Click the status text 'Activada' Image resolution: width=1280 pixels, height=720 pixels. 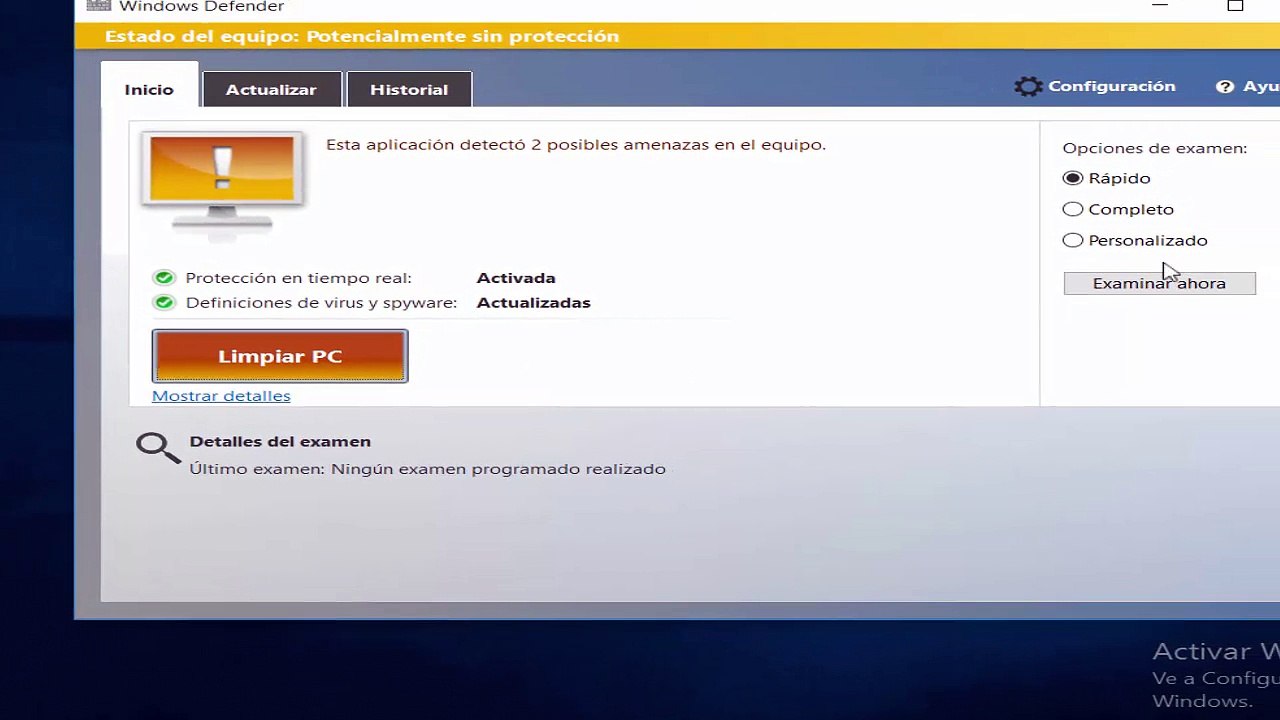(x=516, y=278)
